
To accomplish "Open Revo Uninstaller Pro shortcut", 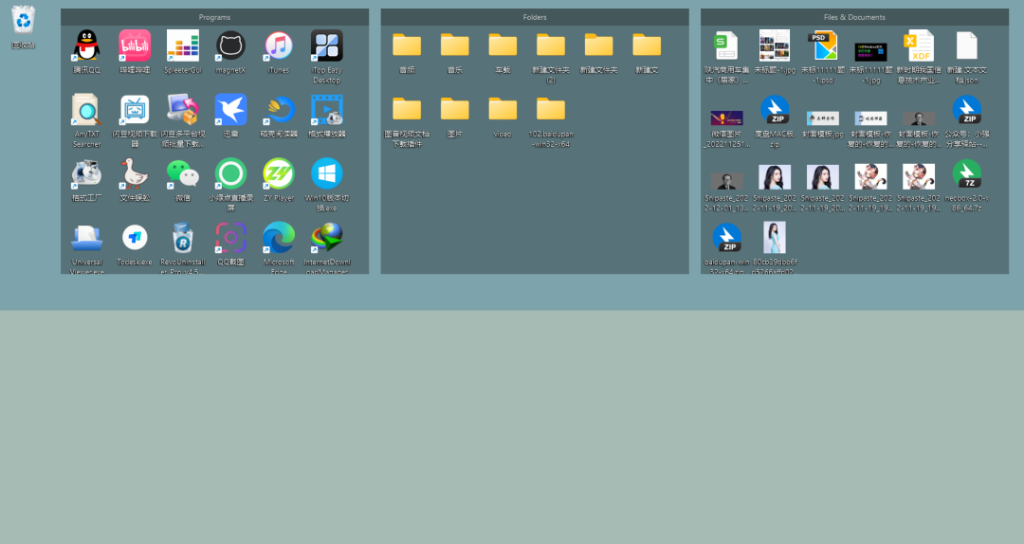I will tap(182, 238).
